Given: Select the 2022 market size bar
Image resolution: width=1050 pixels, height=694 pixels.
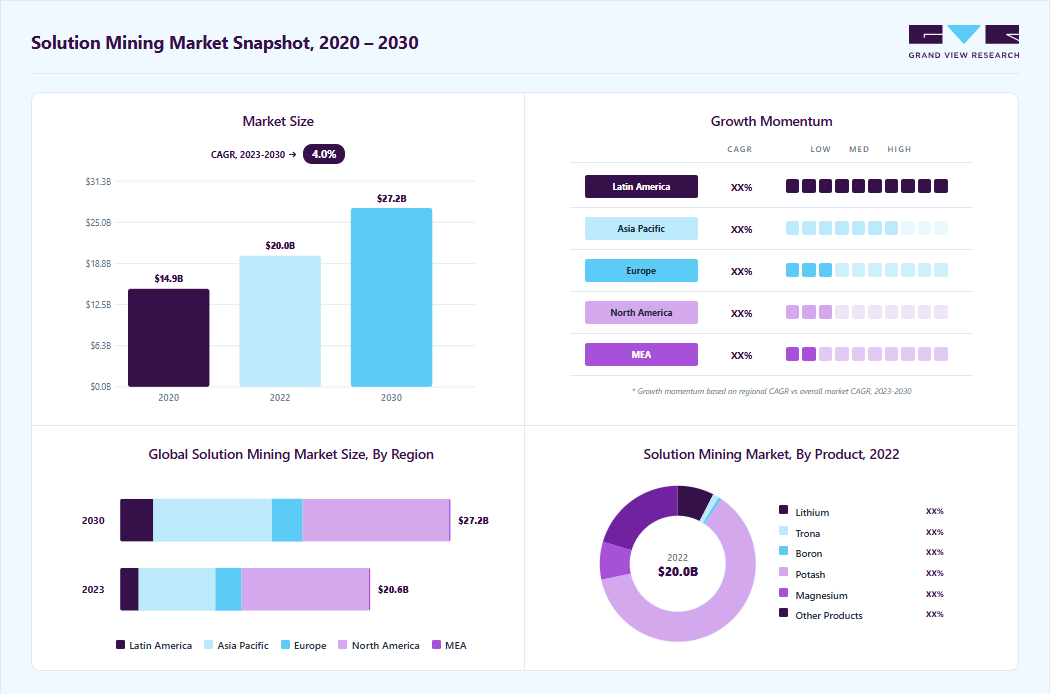Looking at the screenshot, I should [x=280, y=321].
